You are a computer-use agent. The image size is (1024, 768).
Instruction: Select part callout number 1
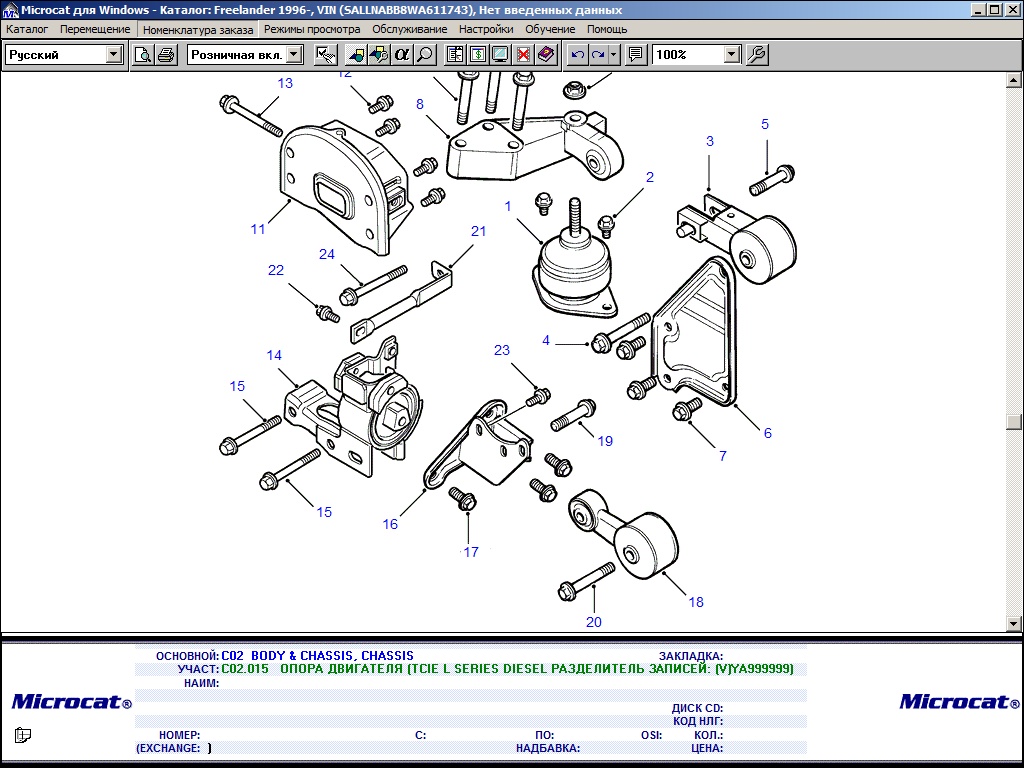tap(508, 206)
